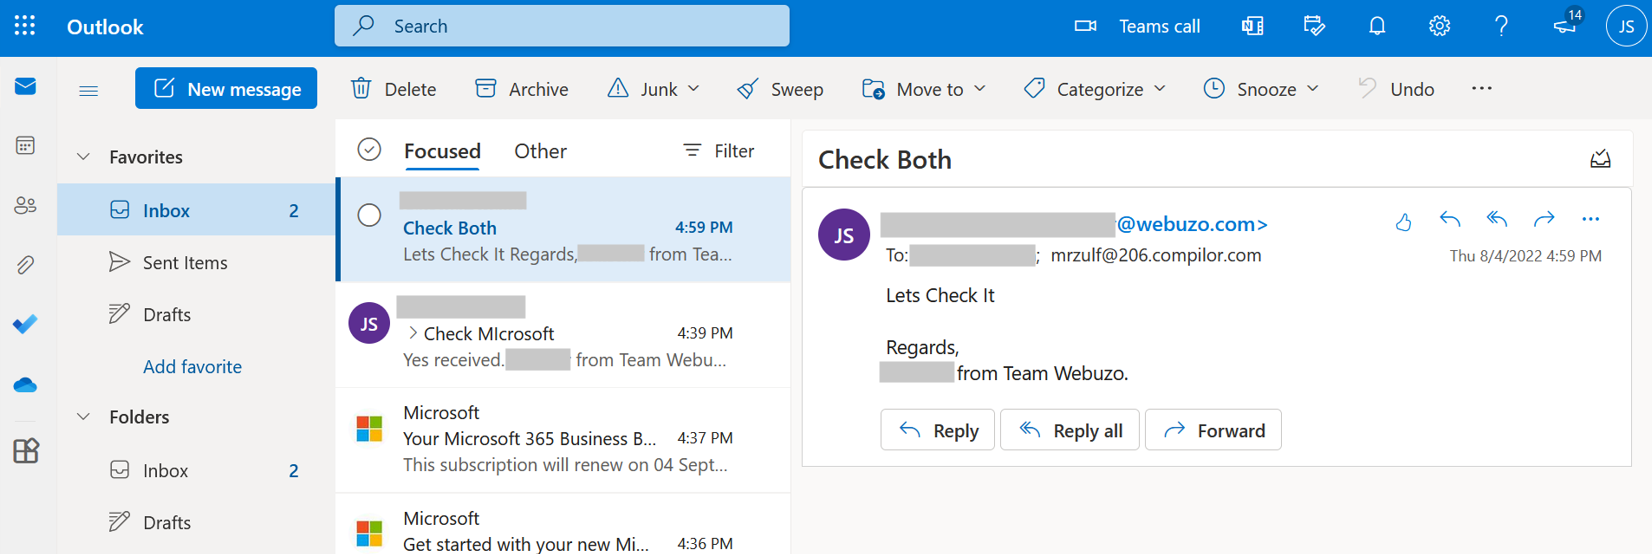Open the People contacts icon
The height and width of the screenshot is (554, 1652).
tap(25, 206)
